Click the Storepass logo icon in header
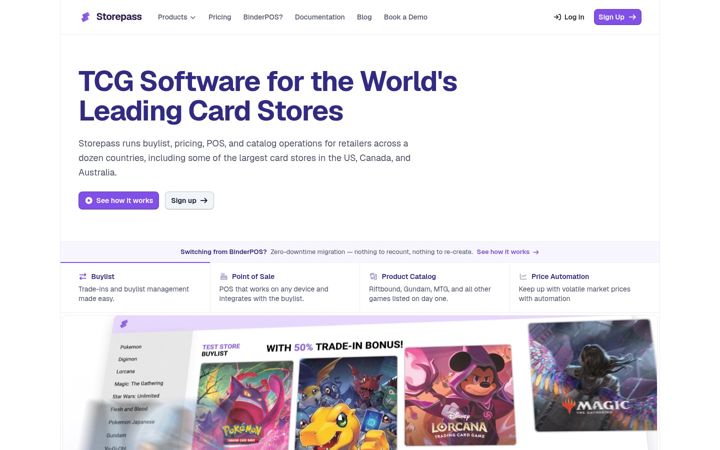This screenshot has width=720, height=450. pyautogui.click(x=85, y=17)
